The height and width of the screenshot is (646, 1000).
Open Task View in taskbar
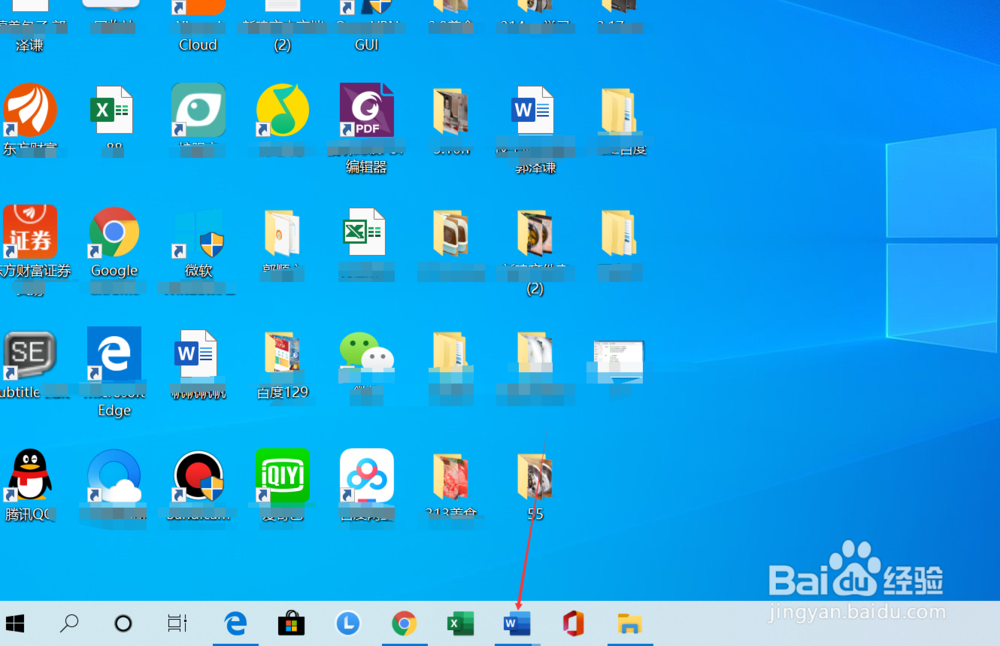click(x=177, y=623)
